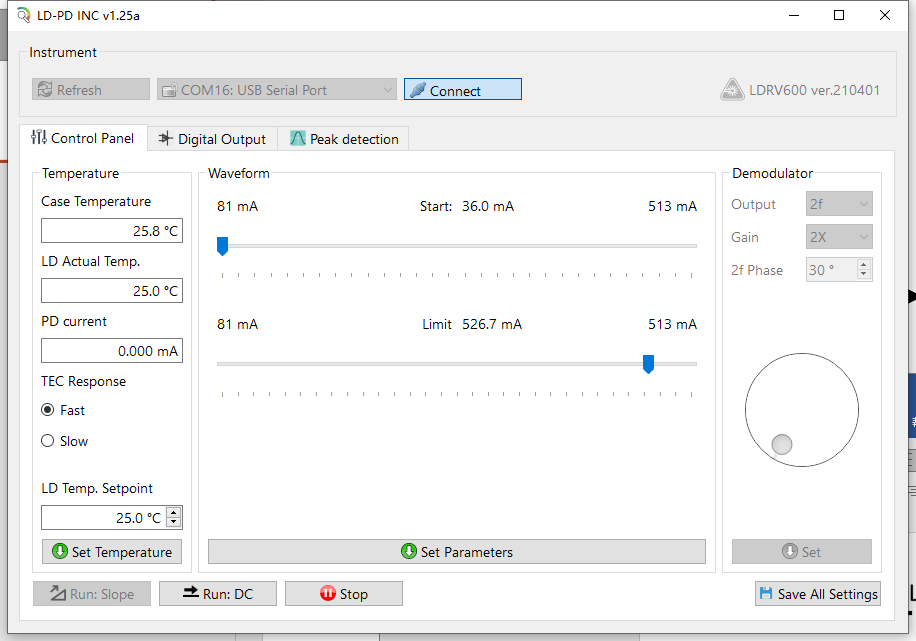Screen dimensions: 916x641
Task: Click the red Stop button
Action: (x=343, y=594)
